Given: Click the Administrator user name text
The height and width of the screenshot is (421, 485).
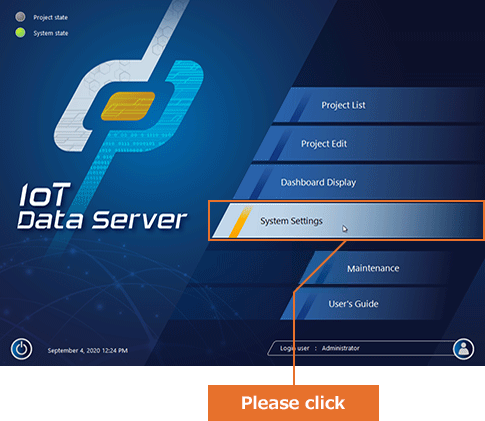Looking at the screenshot, I should click(341, 348).
